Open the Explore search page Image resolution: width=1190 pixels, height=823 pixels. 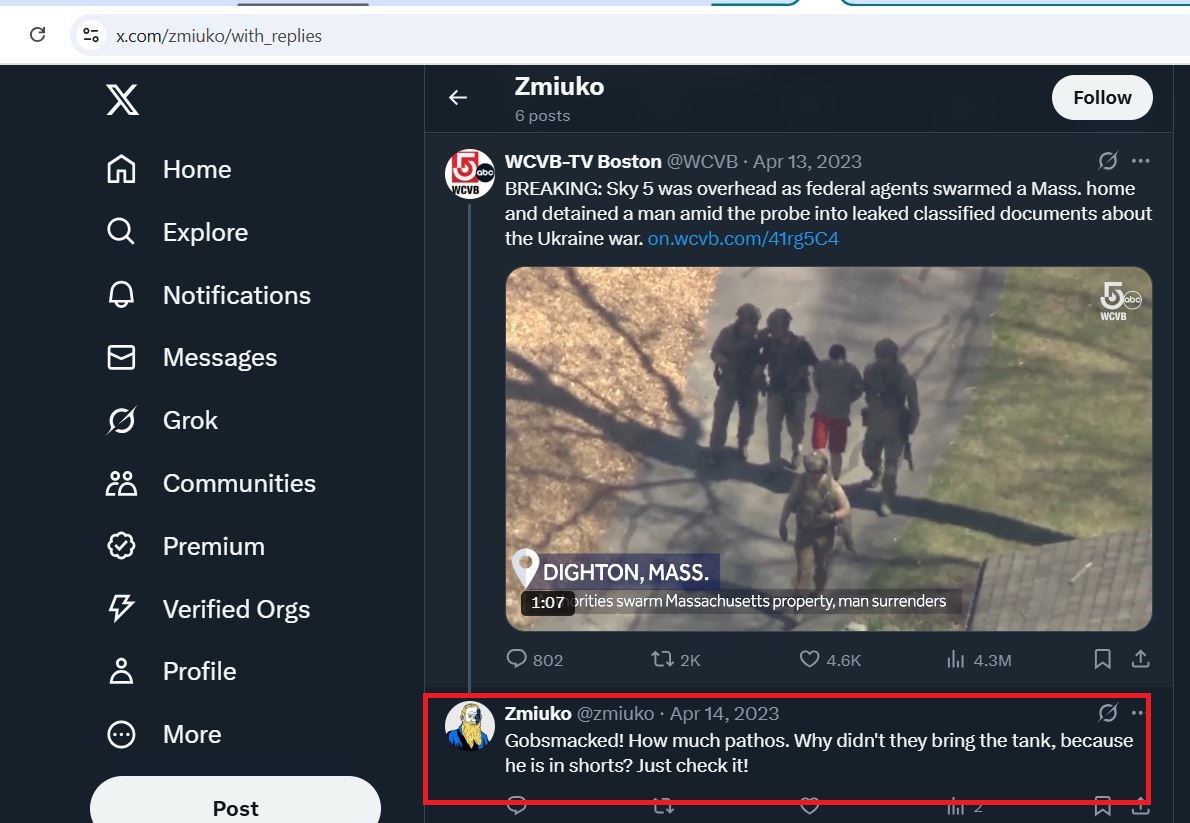coord(177,232)
